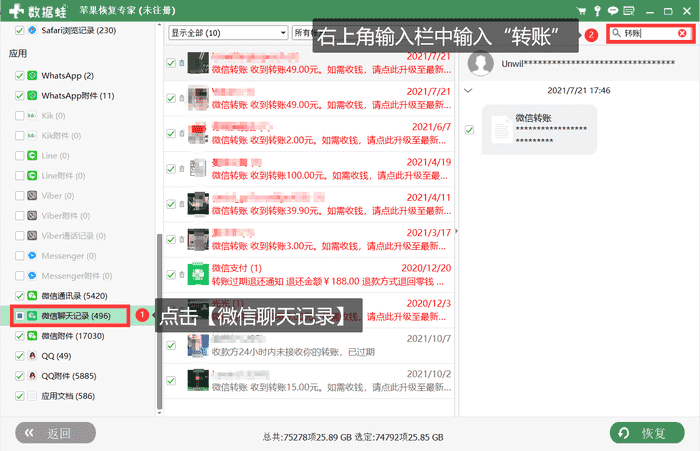Screen dimensions: 700x451
Task: Uncheck the QQ (49) checkbox
Action: point(20,356)
